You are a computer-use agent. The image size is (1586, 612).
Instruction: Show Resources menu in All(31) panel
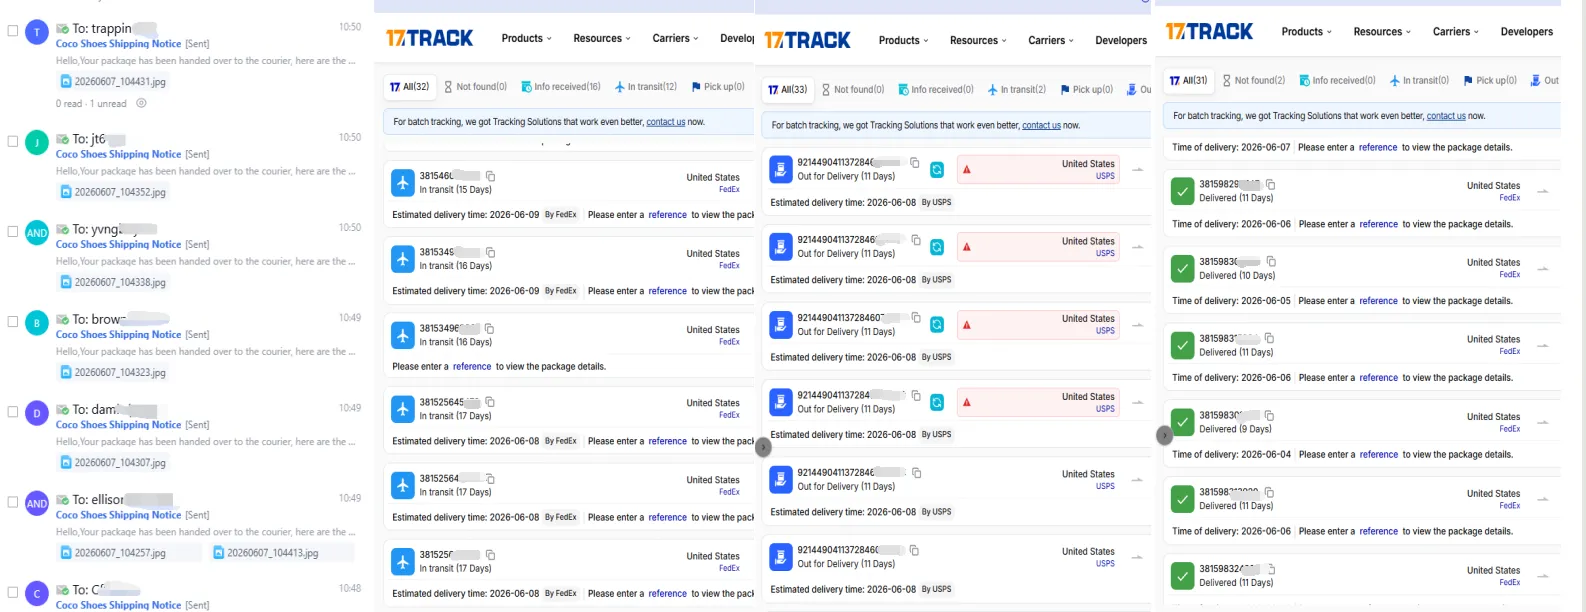click(x=1382, y=32)
